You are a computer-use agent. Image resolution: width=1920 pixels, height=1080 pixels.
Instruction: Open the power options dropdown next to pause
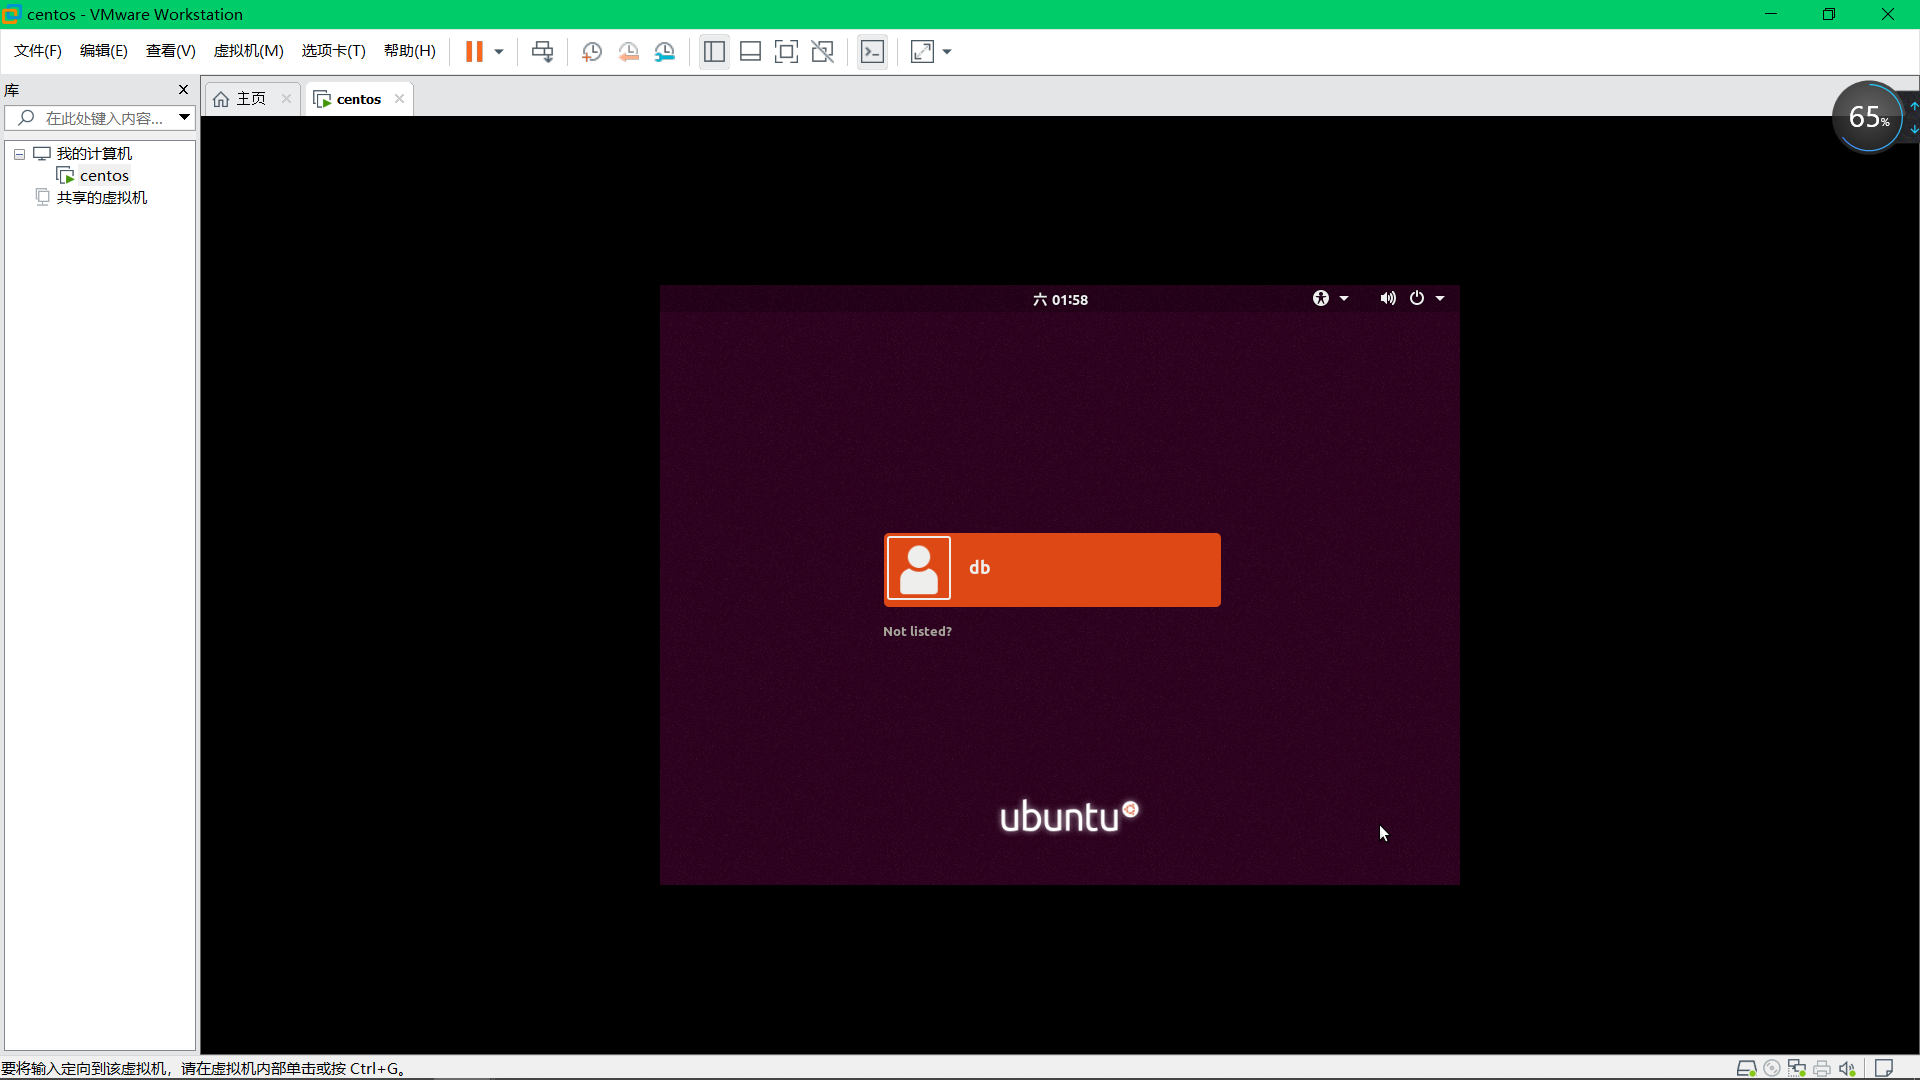(x=499, y=52)
